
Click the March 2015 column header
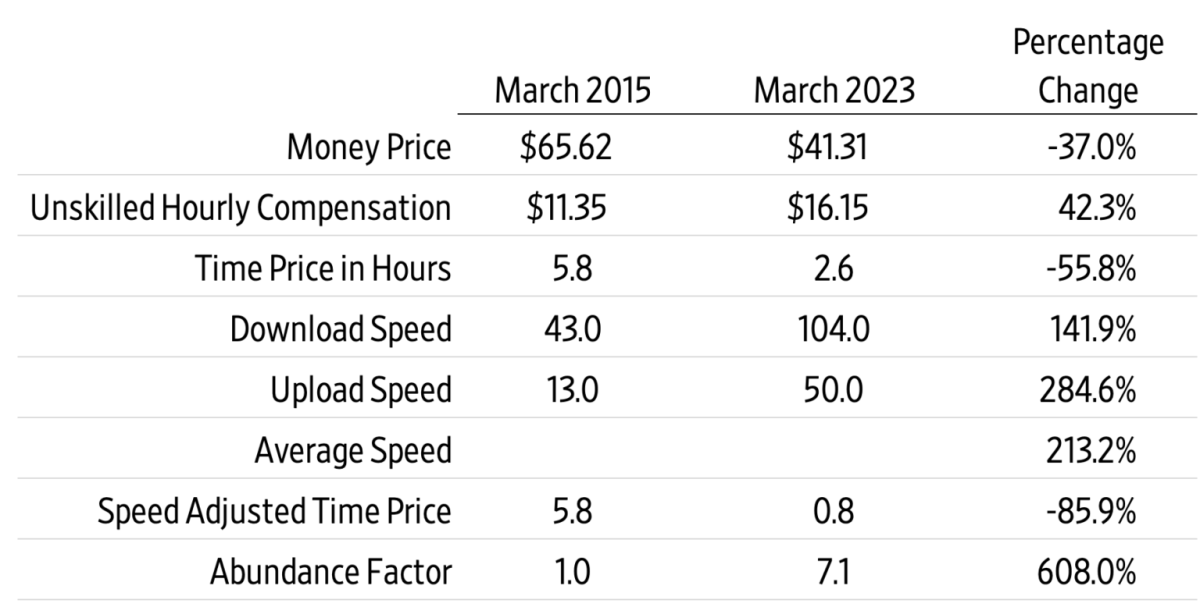[x=573, y=91]
